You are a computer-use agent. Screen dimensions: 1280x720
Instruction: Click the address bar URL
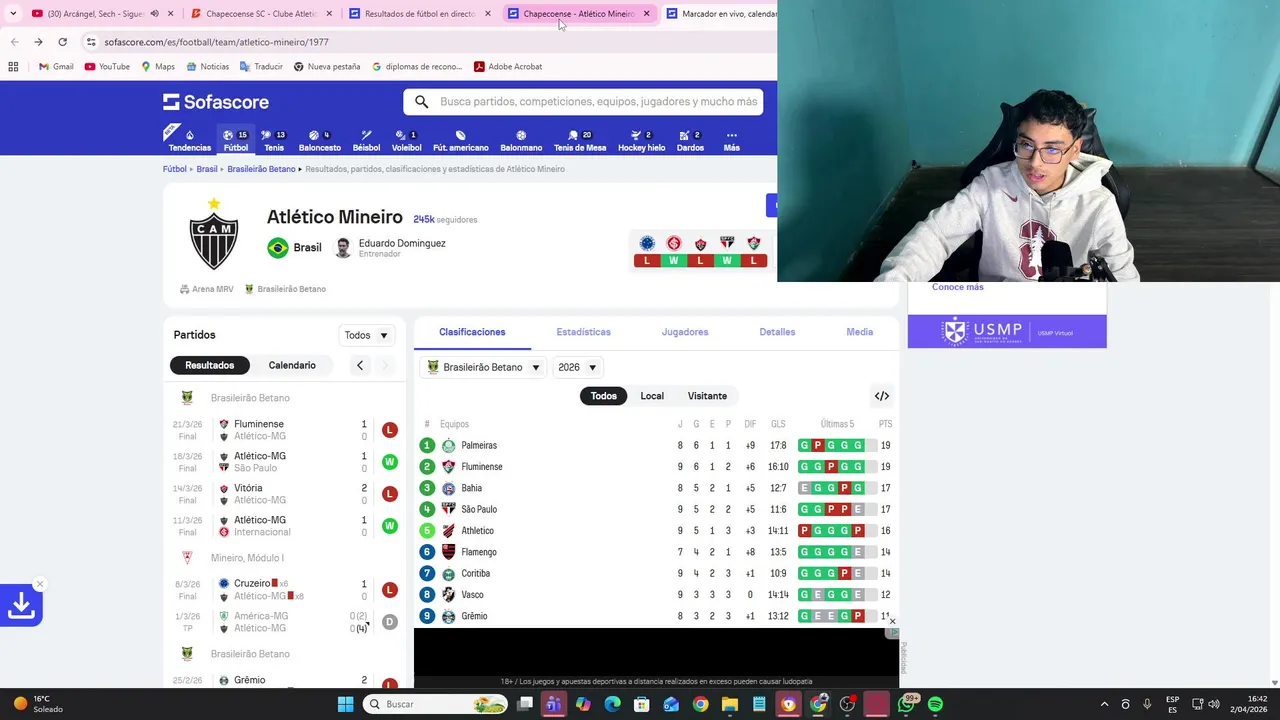216,42
